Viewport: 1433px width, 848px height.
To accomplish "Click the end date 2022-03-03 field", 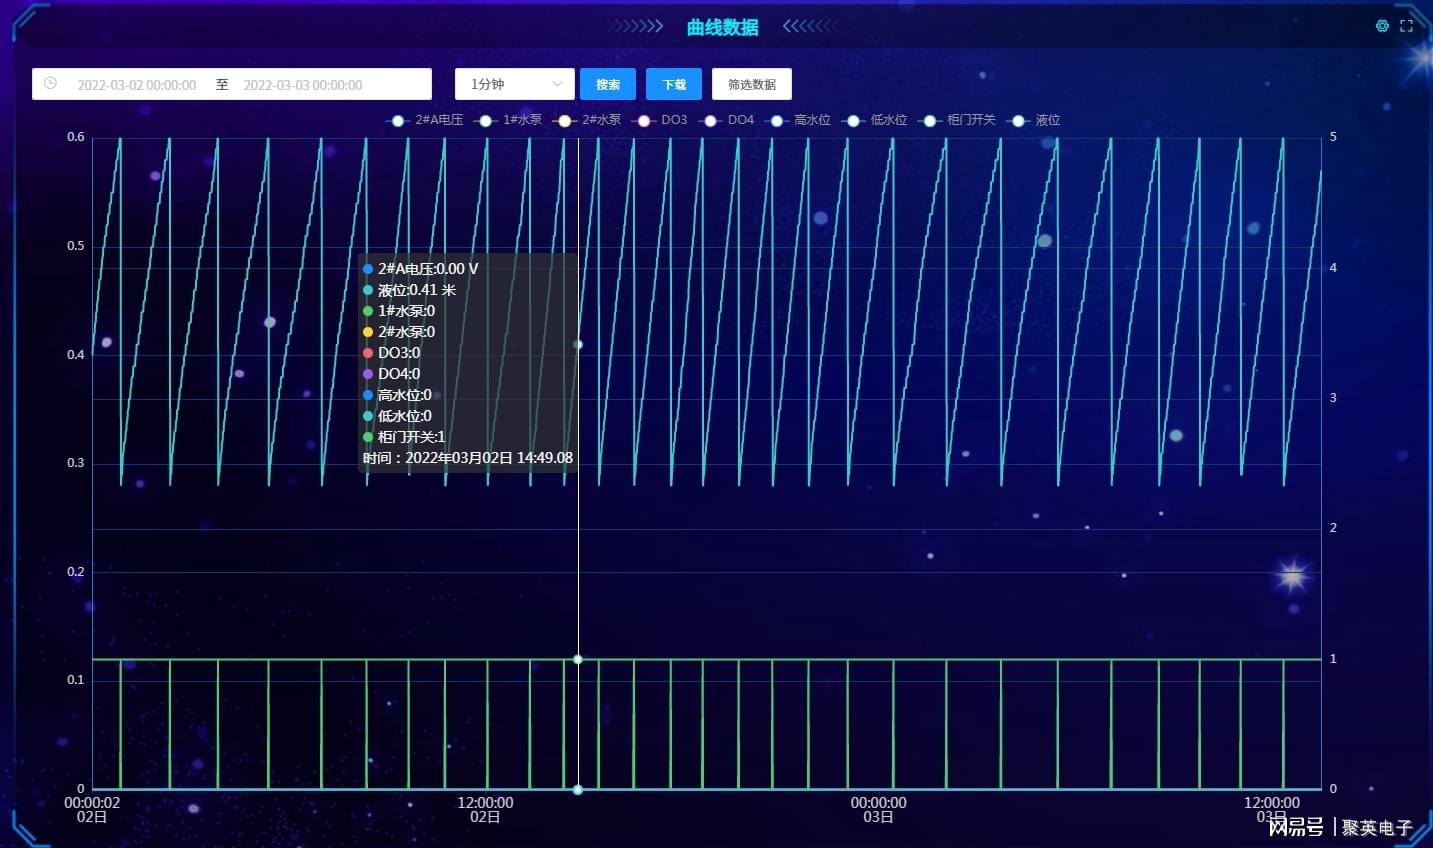I will coord(303,85).
